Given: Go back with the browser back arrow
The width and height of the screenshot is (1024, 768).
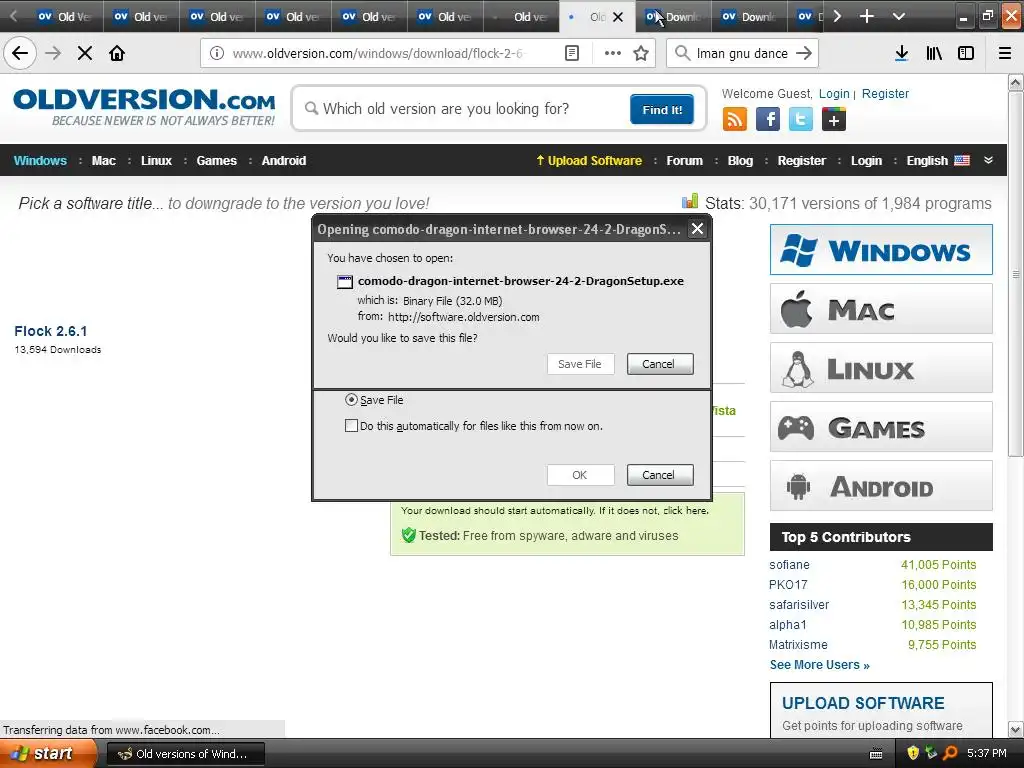Looking at the screenshot, I should [20, 54].
